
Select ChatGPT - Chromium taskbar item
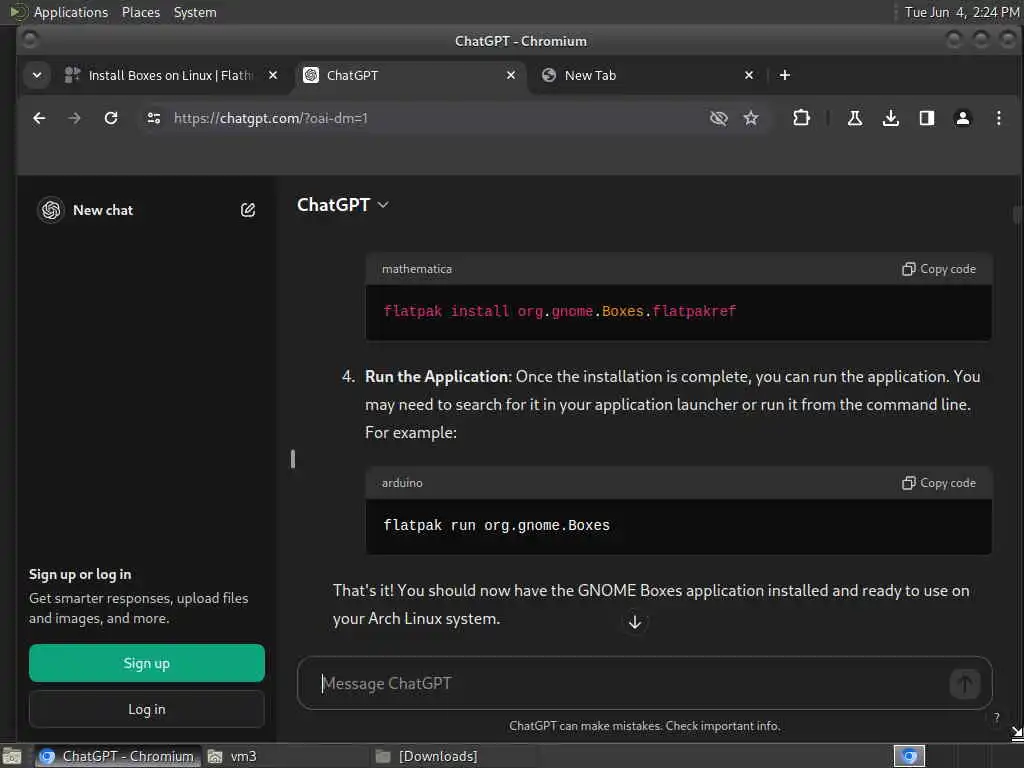tap(118, 757)
